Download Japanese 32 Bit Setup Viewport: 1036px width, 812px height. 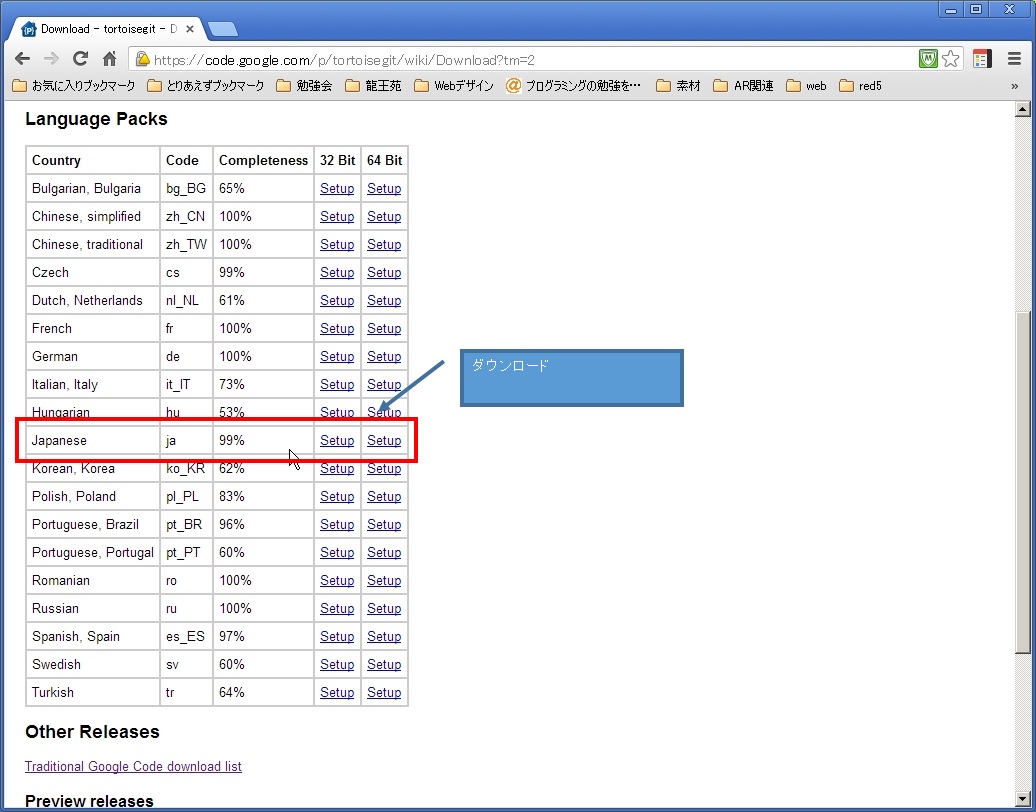[337, 441]
